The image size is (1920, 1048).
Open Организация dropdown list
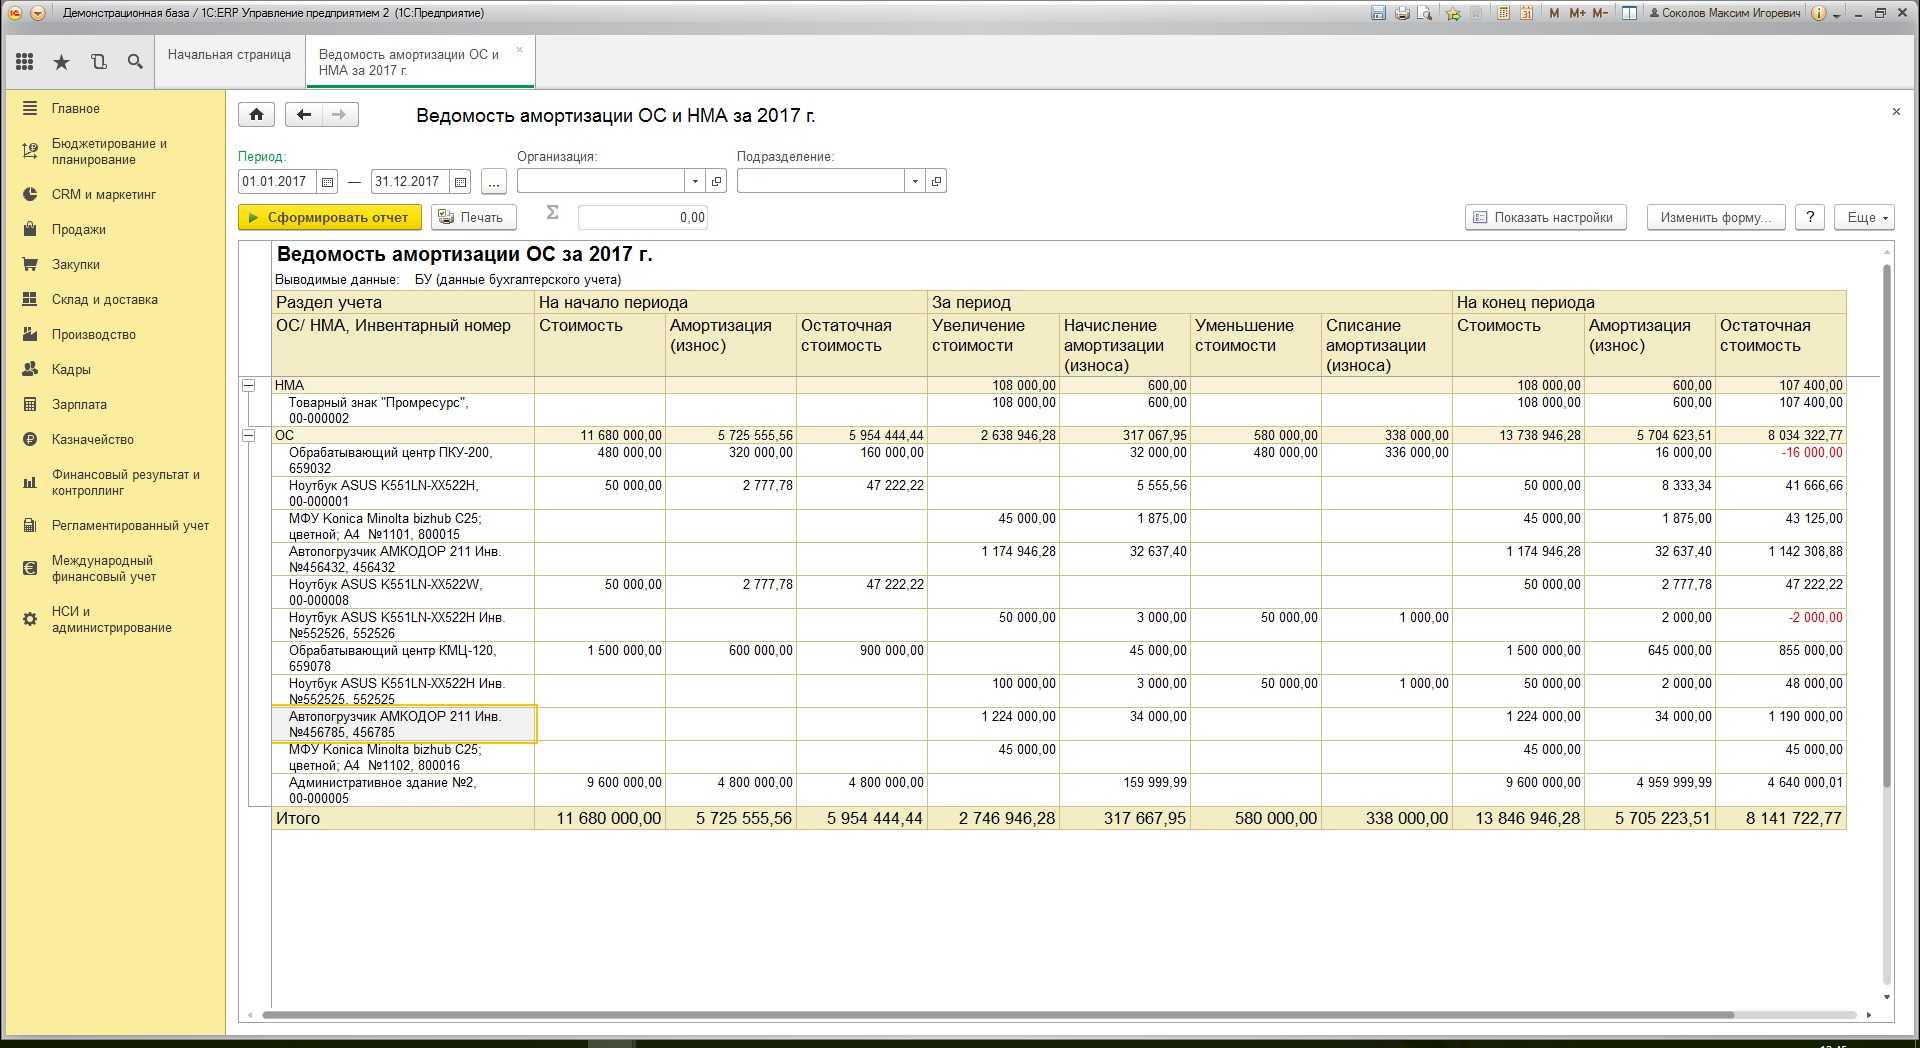pos(695,182)
